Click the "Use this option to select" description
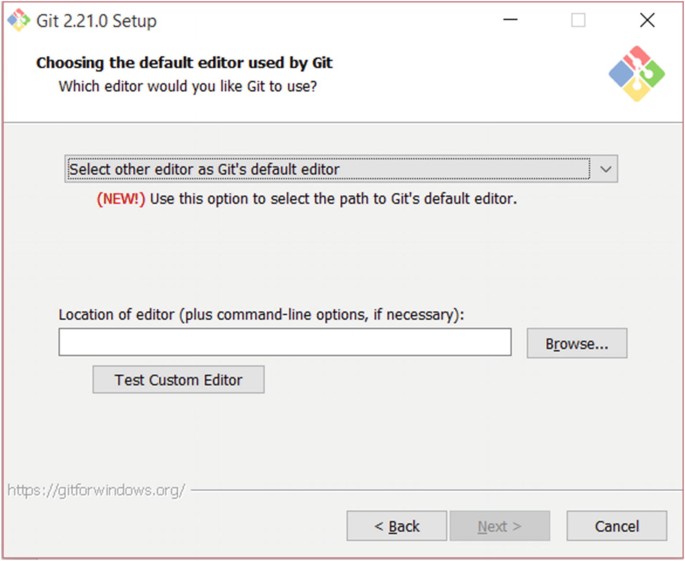Image resolution: width=685 pixels, height=561 pixels. point(333,198)
